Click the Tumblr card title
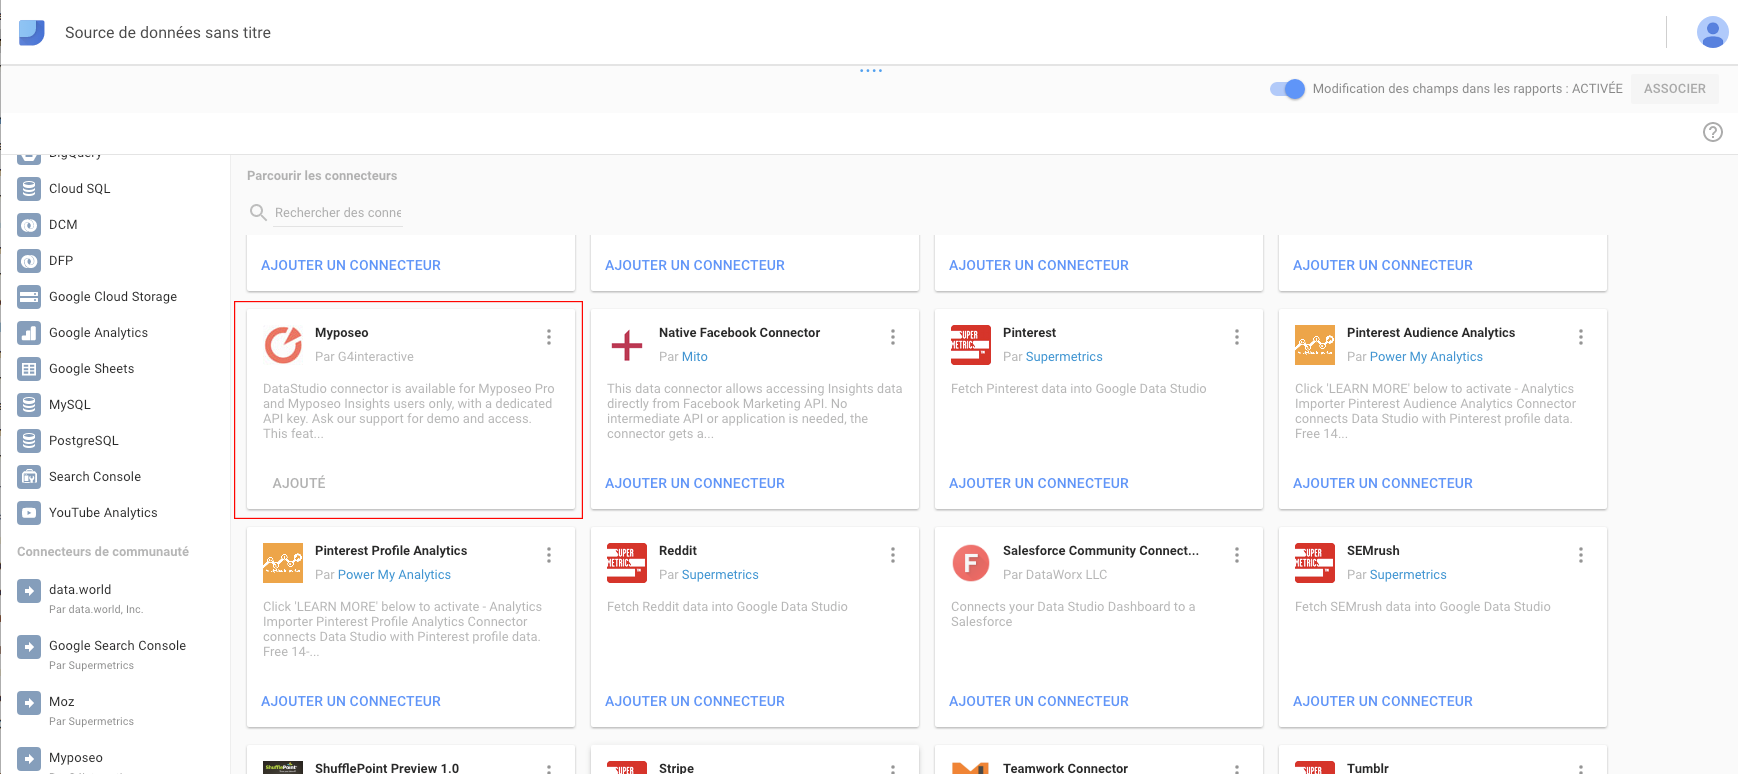 (x=1368, y=768)
